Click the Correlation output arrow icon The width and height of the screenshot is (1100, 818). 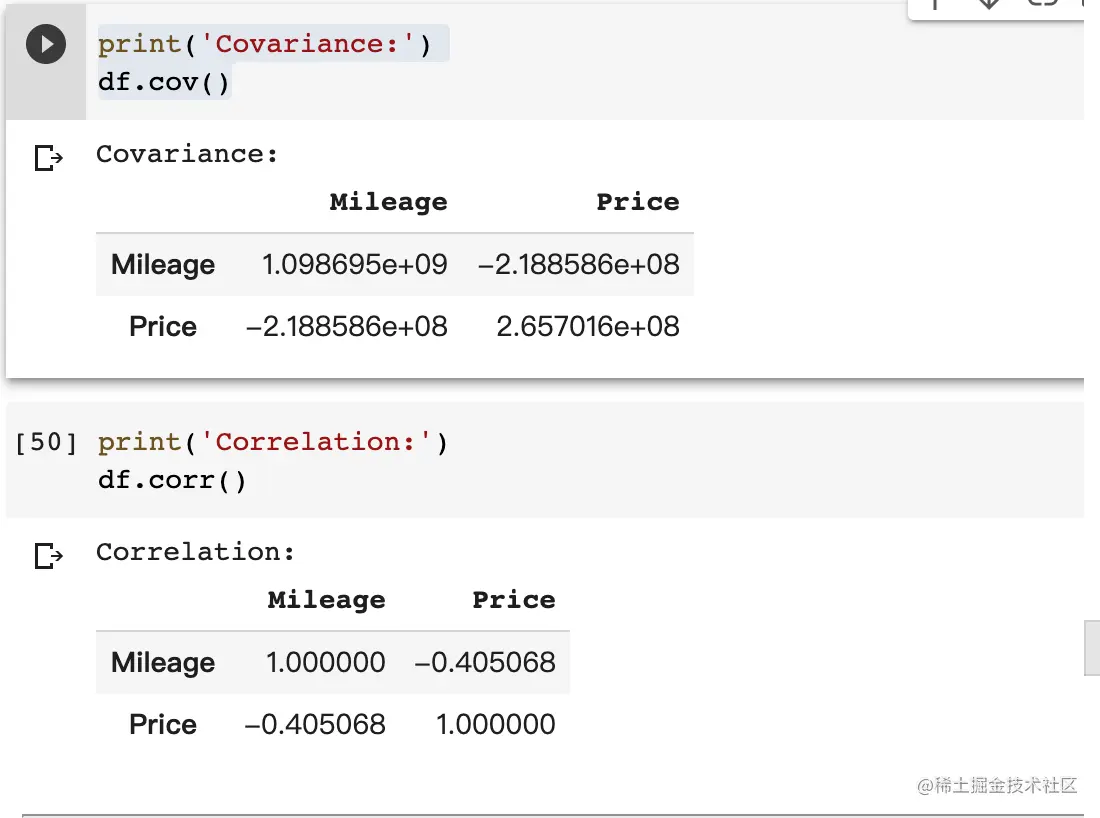pos(48,555)
